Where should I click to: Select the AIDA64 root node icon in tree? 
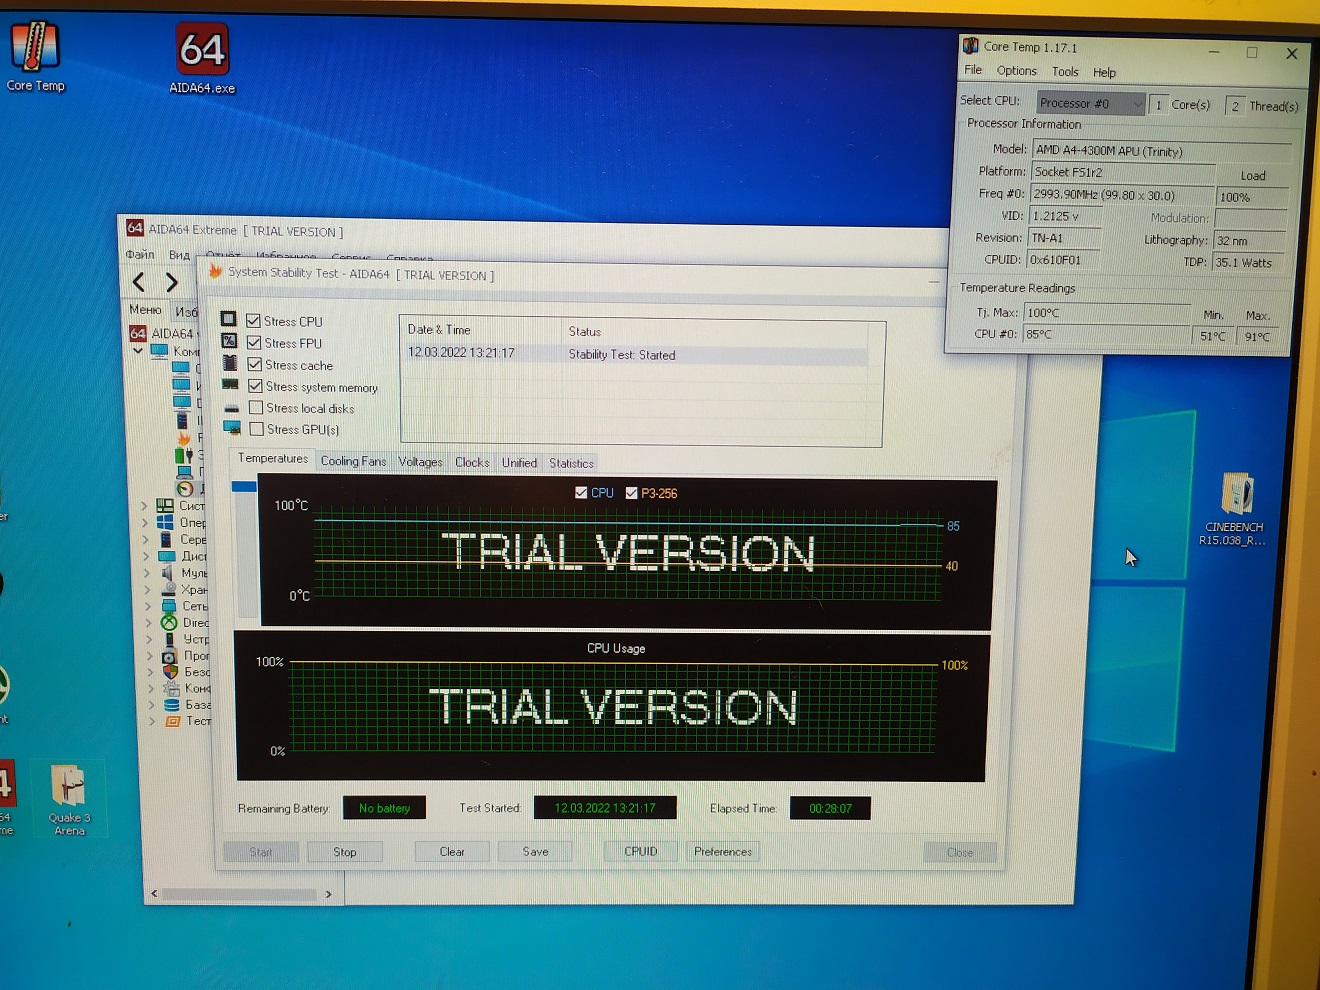138,333
